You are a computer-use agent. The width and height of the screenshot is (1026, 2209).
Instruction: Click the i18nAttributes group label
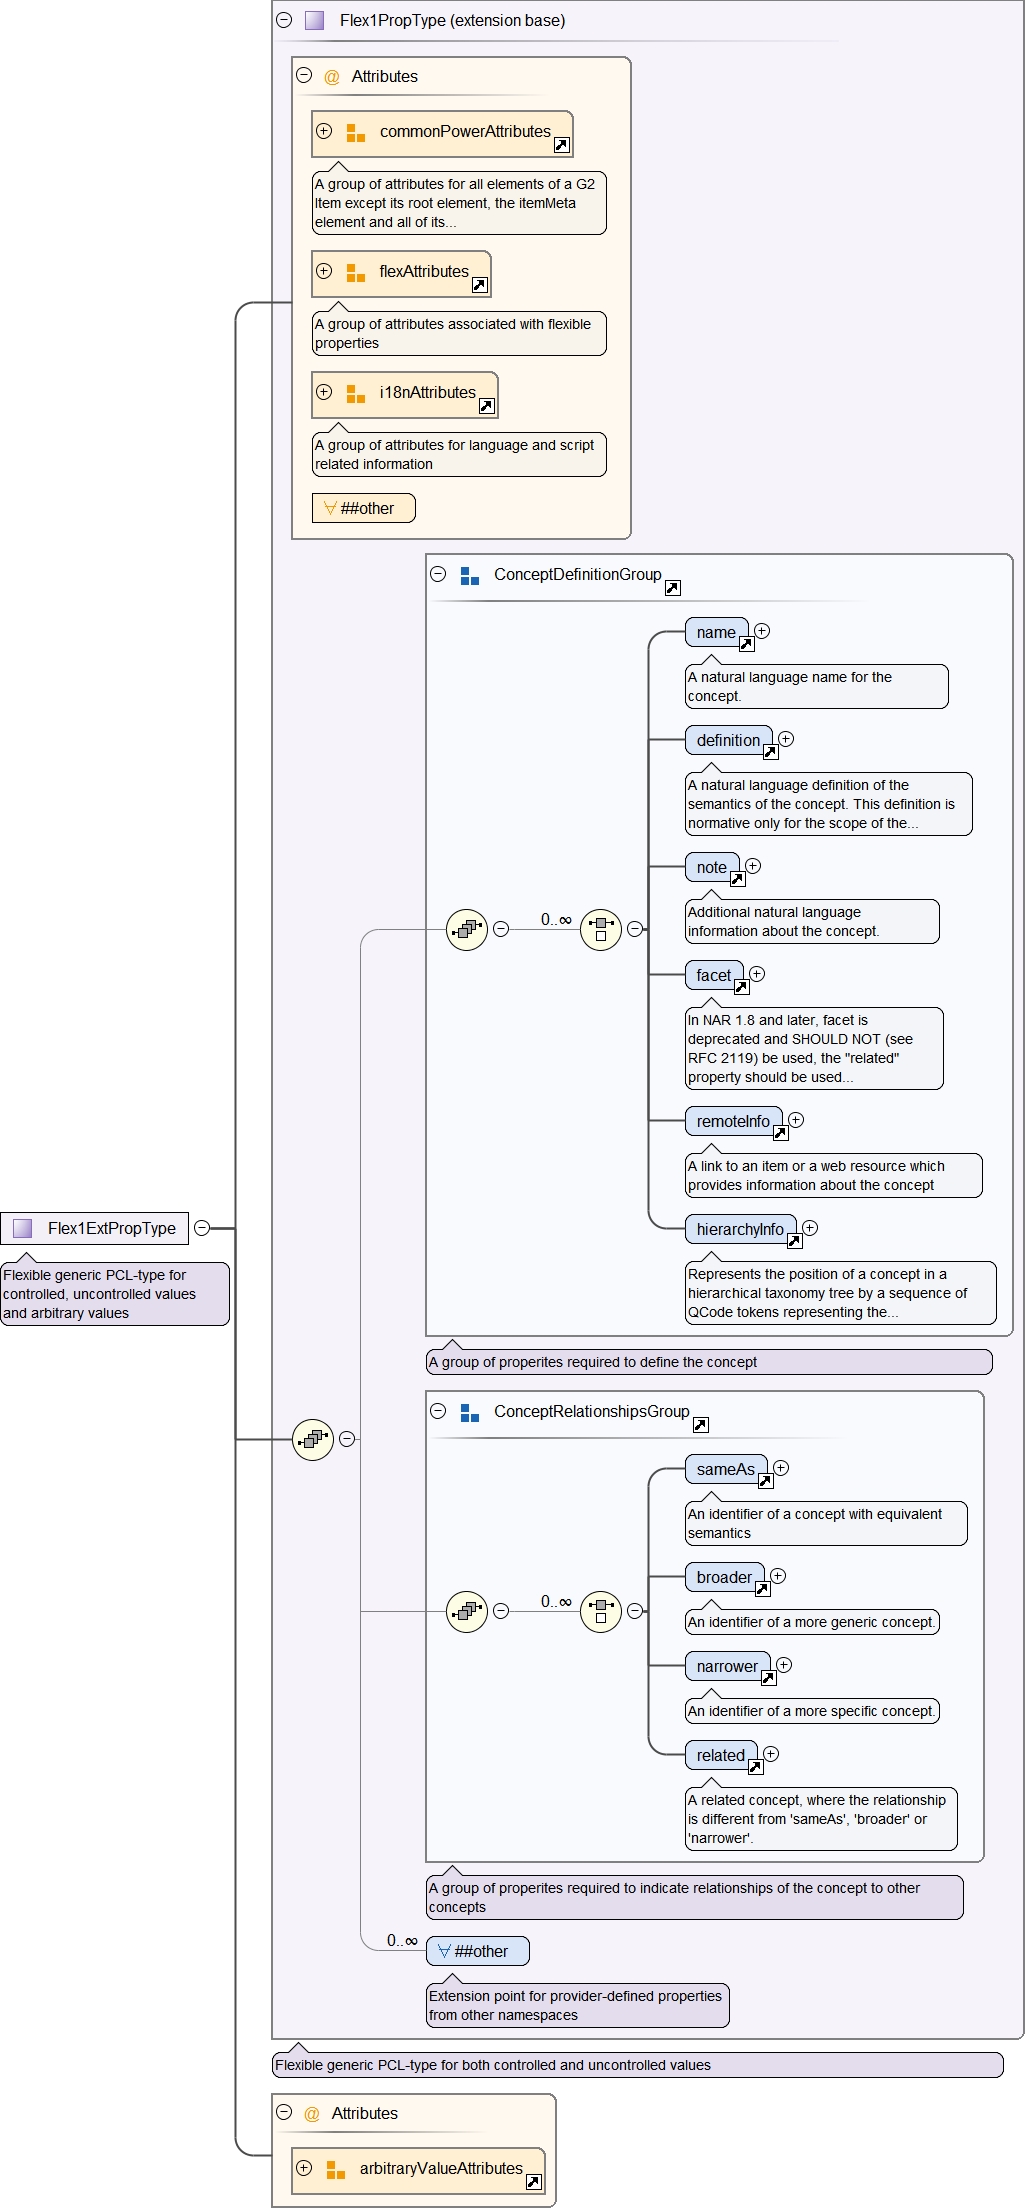tap(427, 392)
